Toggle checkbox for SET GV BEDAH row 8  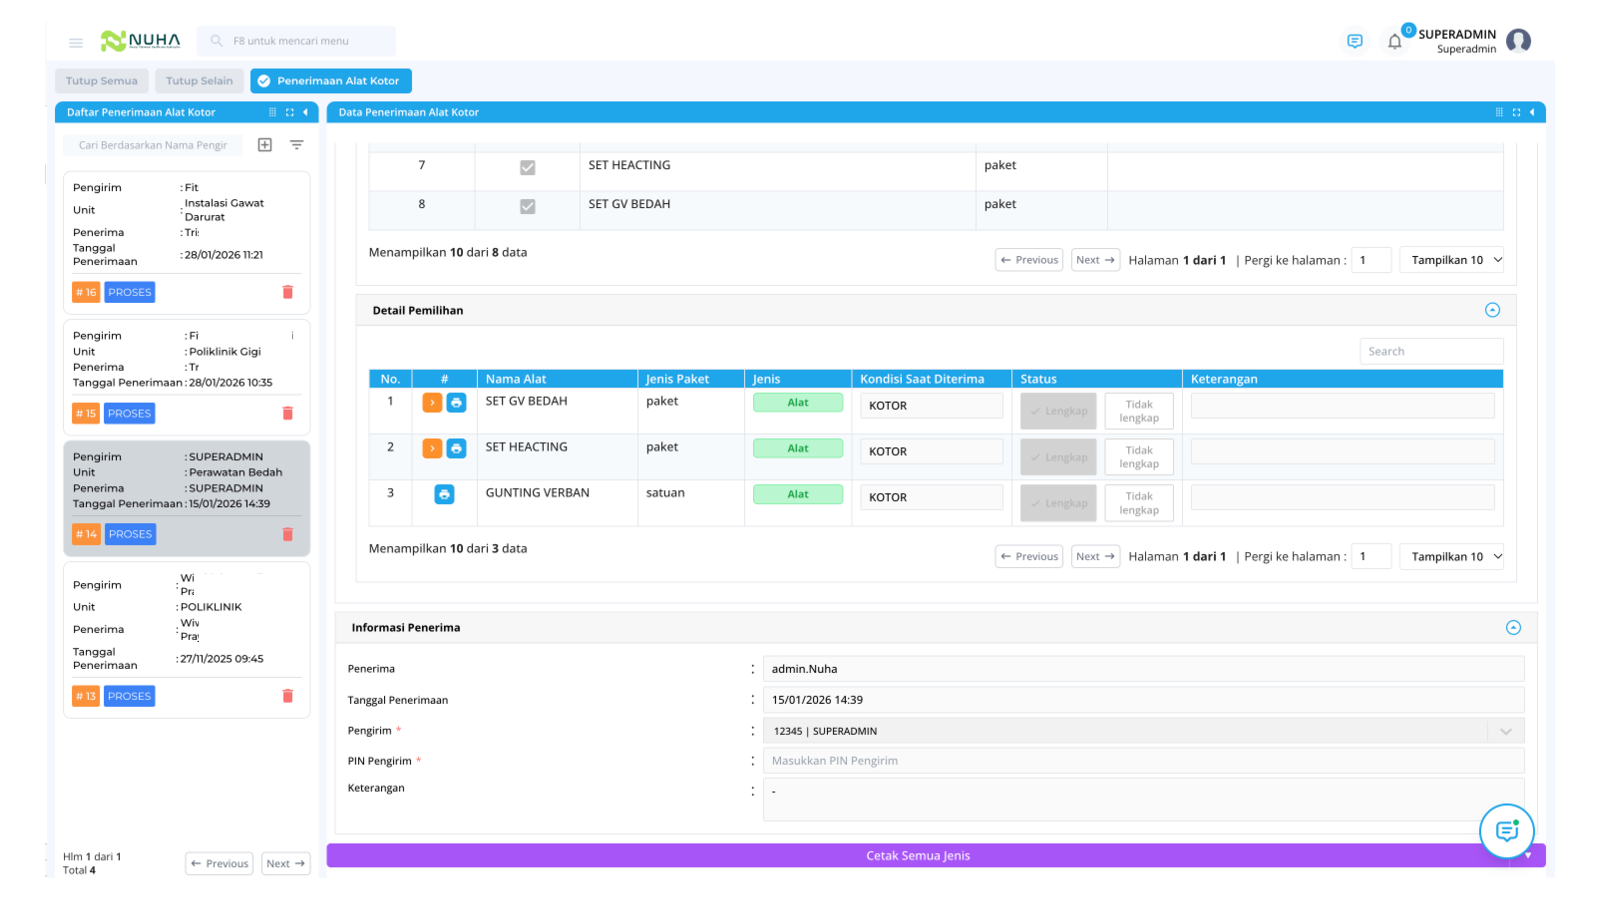tap(527, 206)
